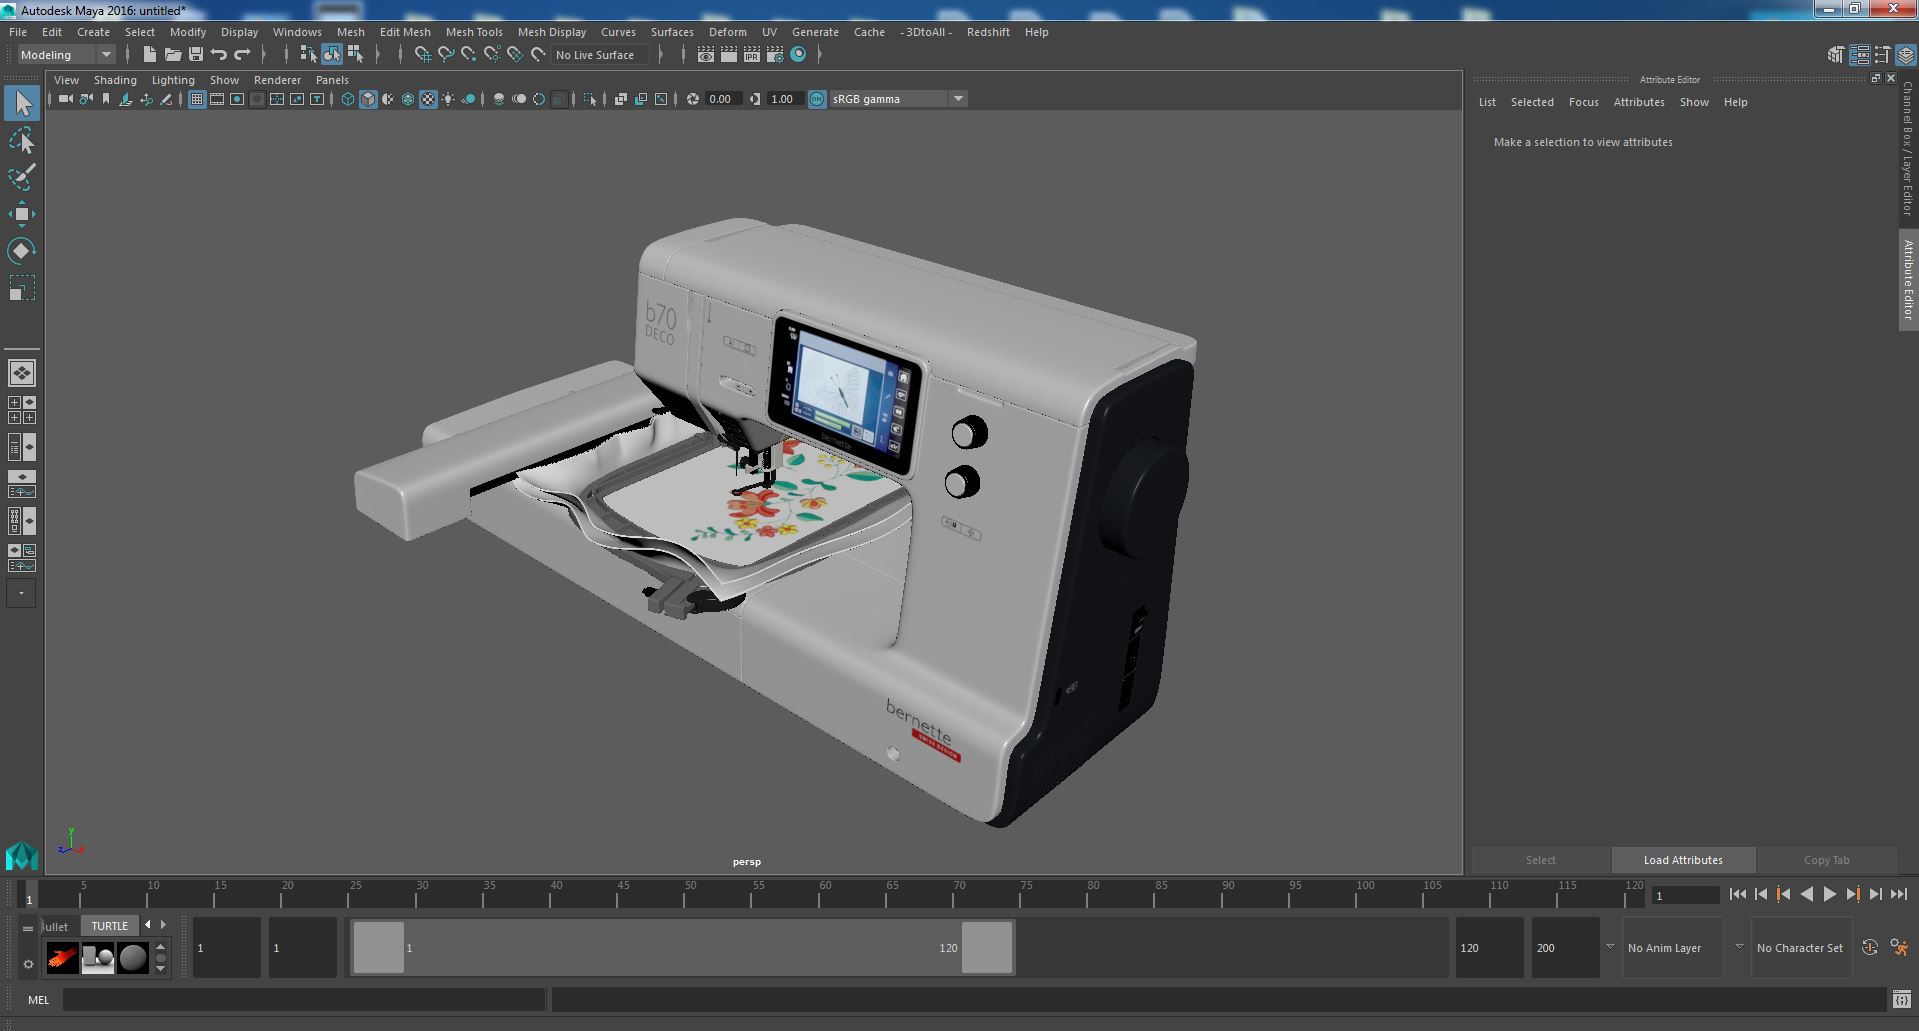
Task: Toggle color management ON button
Action: point(817,99)
